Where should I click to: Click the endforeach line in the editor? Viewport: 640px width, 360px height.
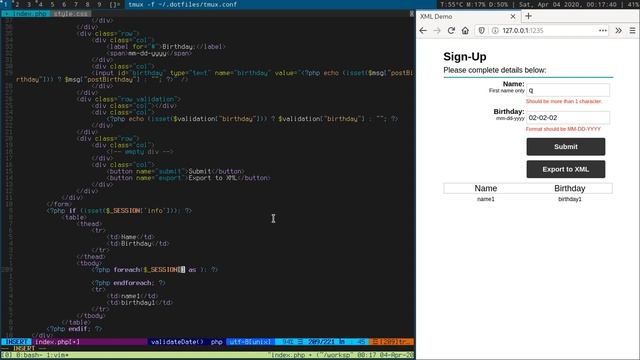[129, 283]
